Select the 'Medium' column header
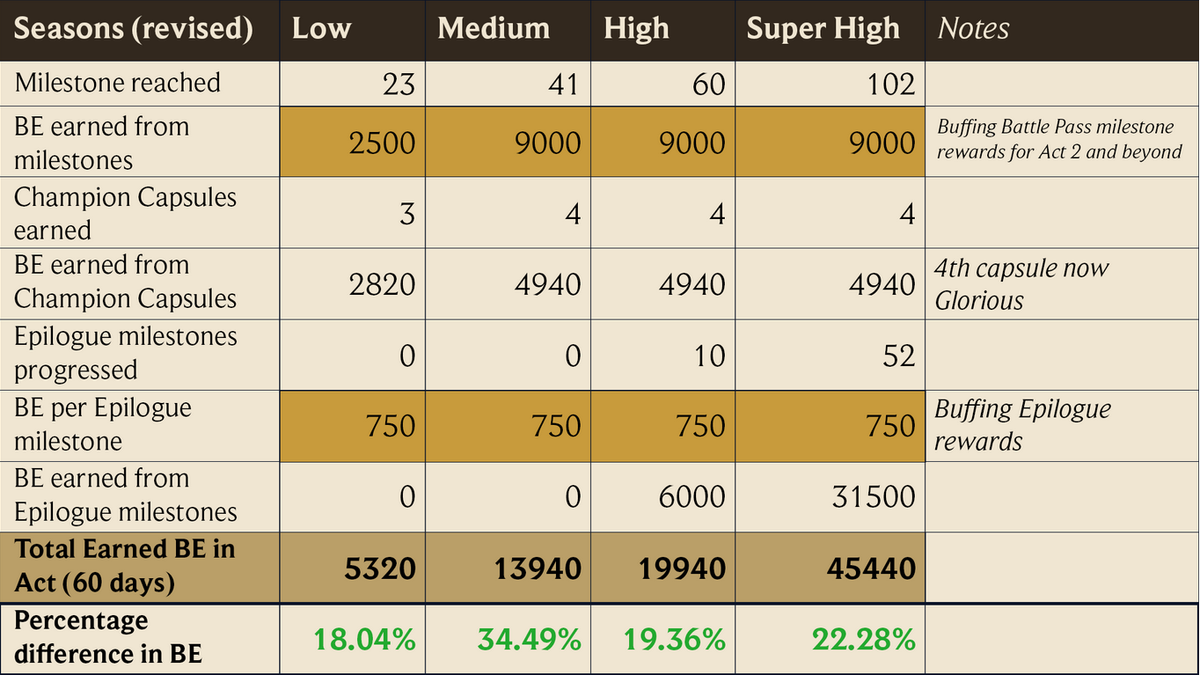Screen dimensions: 1200x675 tap(494, 28)
